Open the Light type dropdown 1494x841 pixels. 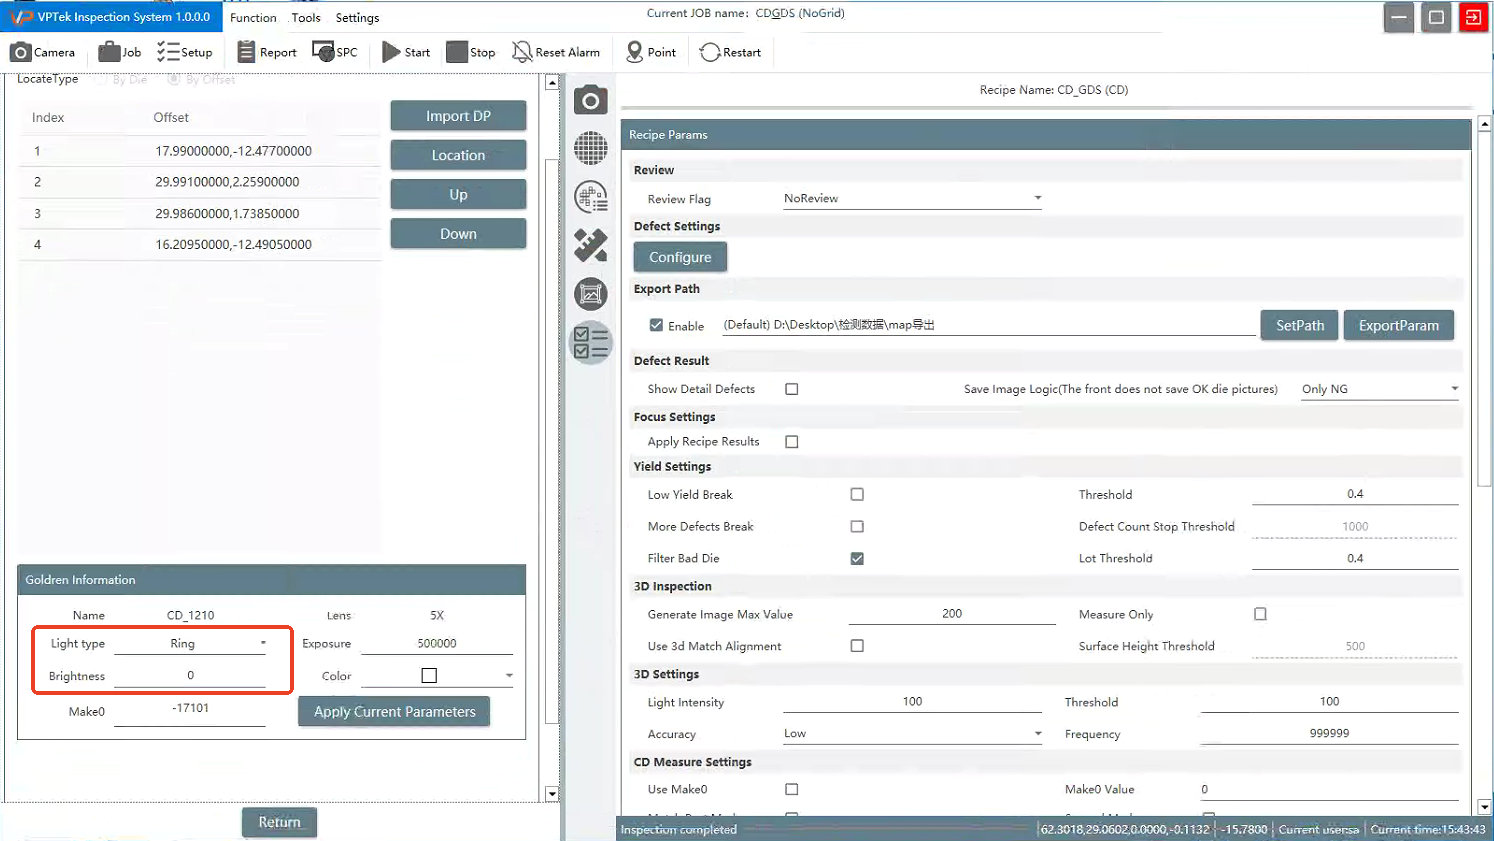pyautogui.click(x=191, y=643)
